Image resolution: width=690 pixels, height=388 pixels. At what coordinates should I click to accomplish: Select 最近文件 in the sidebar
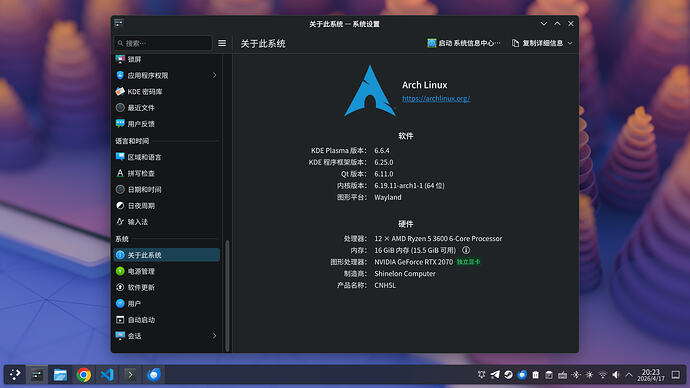tap(166, 108)
